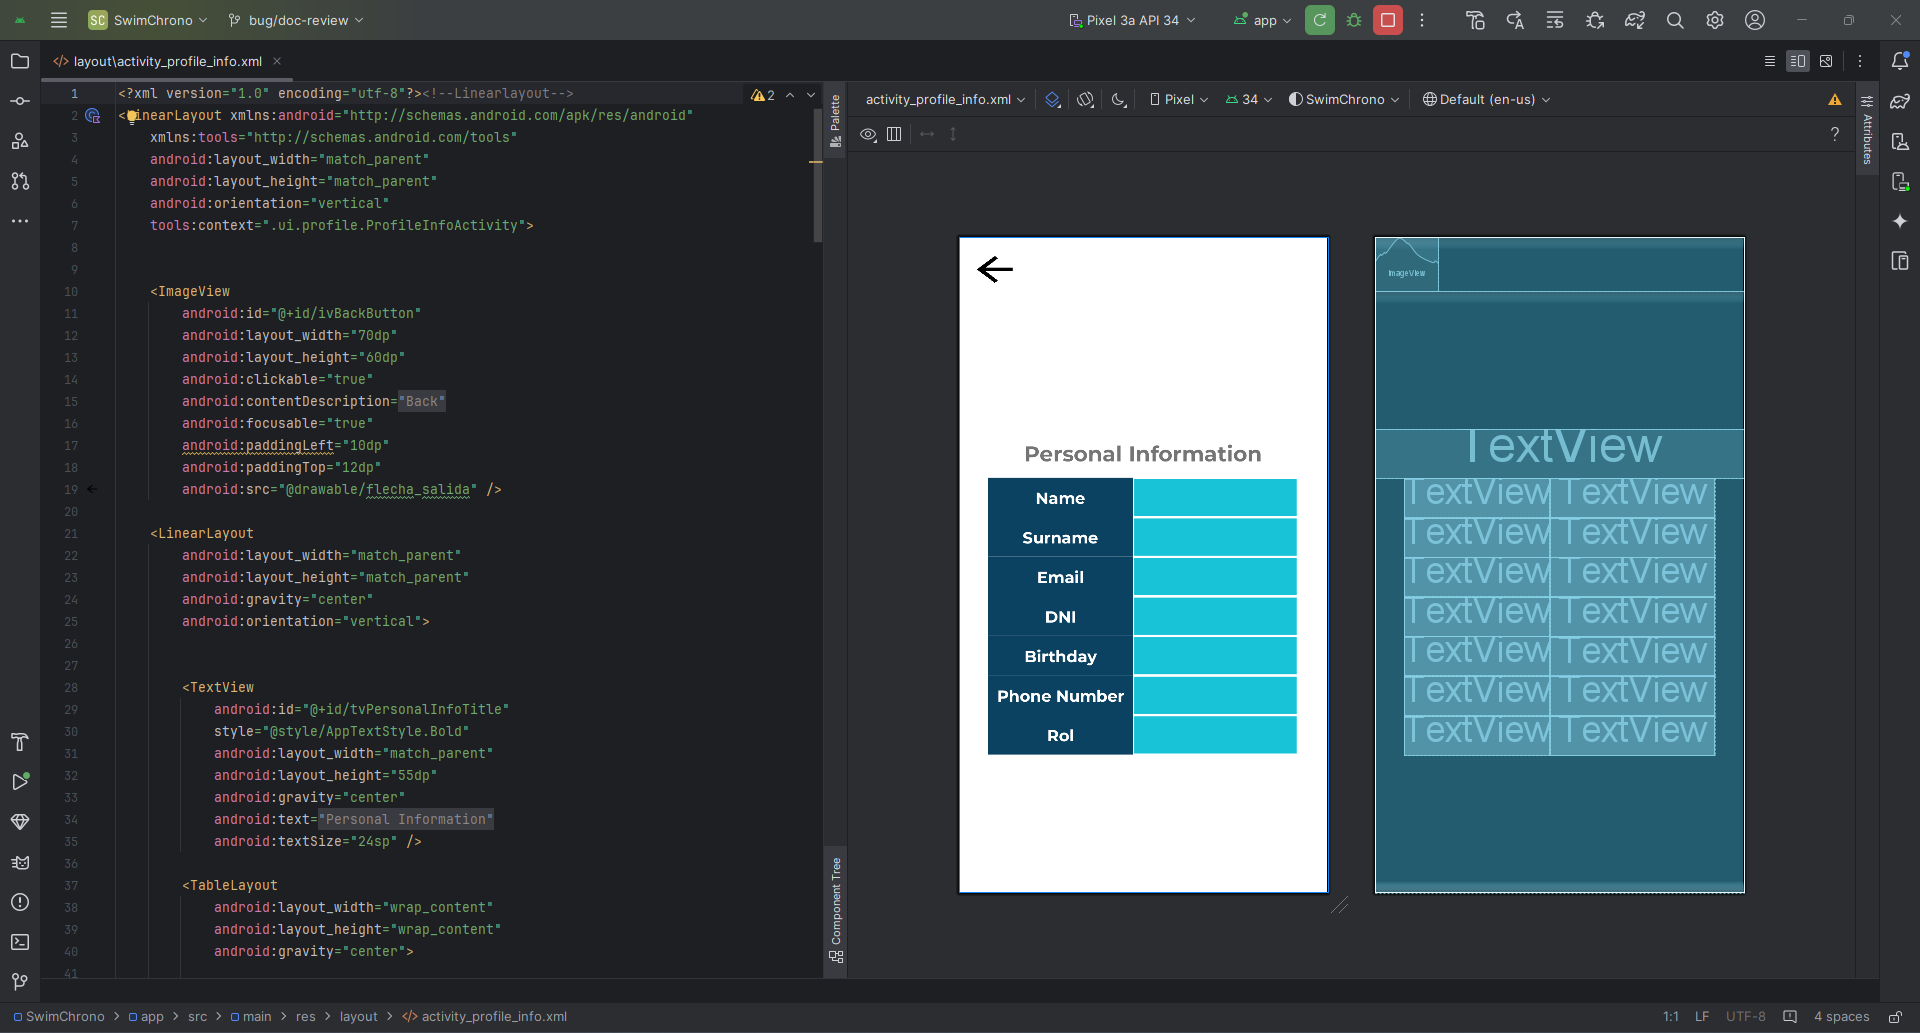
Task: Open the Pixel preview device dropdown
Action: (x=1179, y=99)
